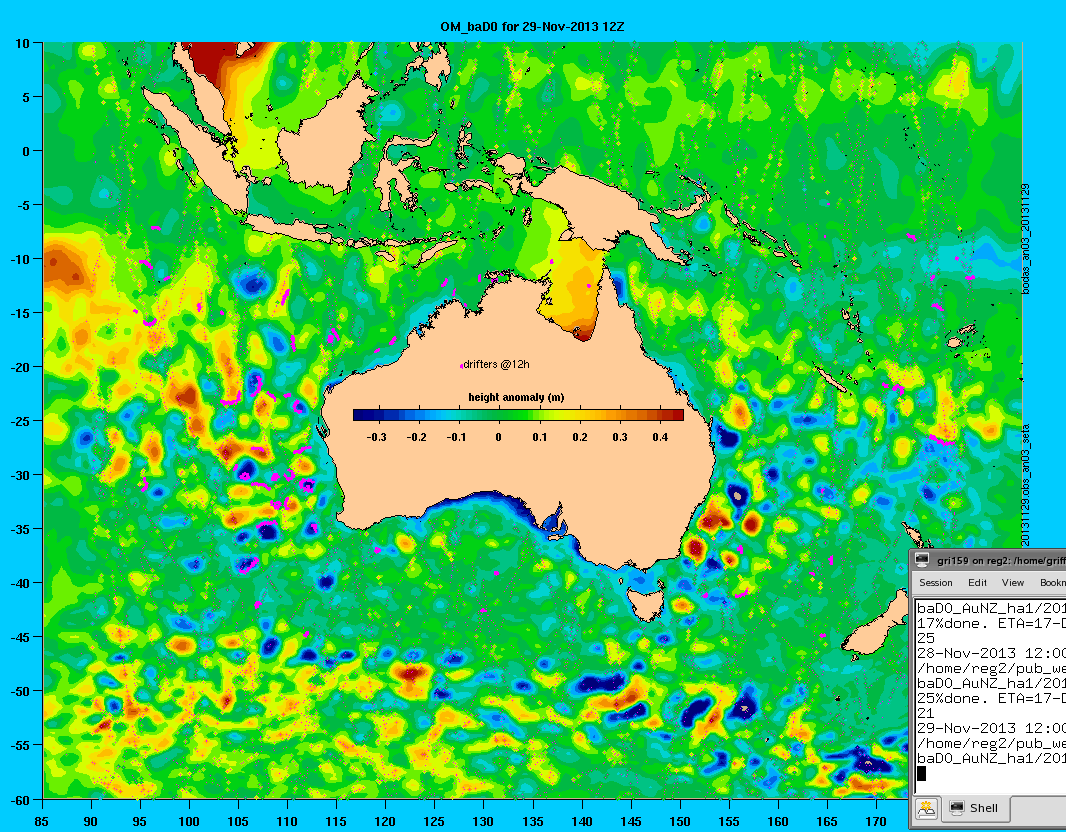The image size is (1066, 832).
Task: Click the '20131129.obs_an03_seta' vertical side label
Action: pos(1026,485)
